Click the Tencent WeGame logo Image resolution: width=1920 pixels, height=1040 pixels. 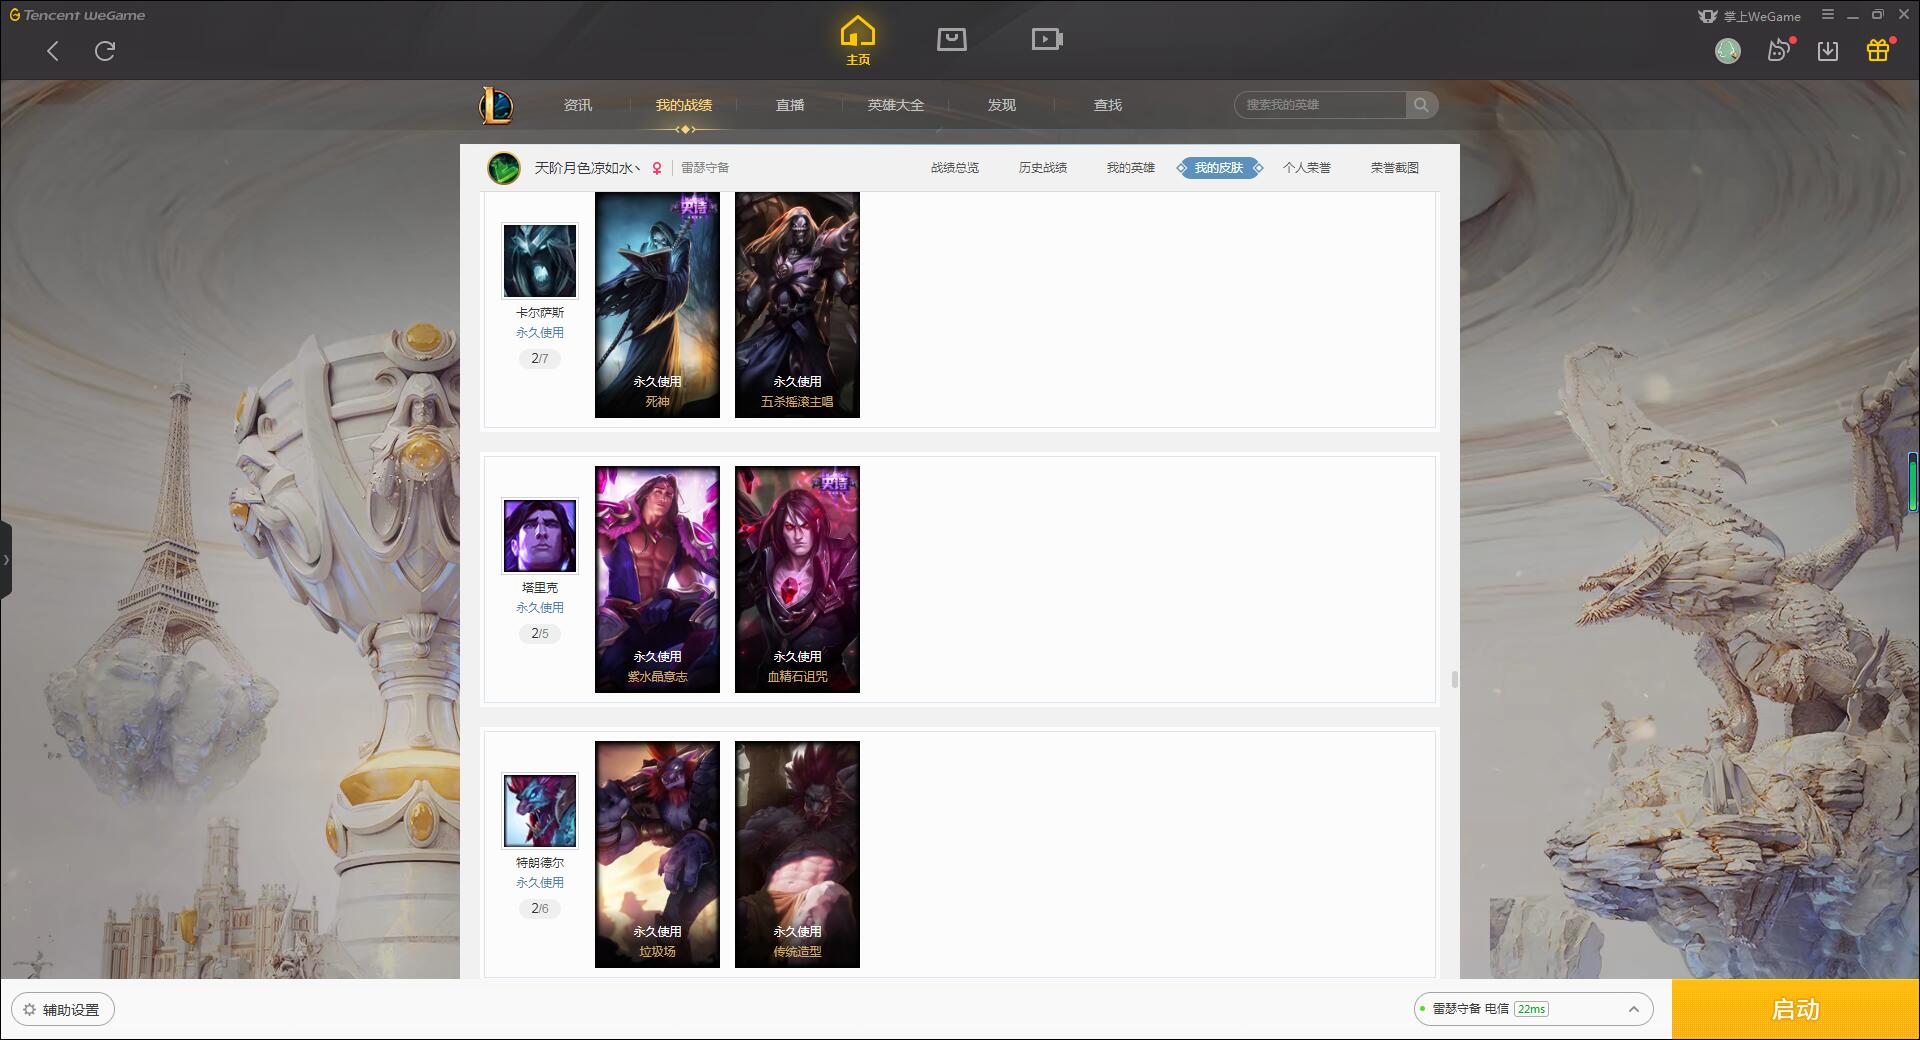pyautogui.click(x=77, y=15)
